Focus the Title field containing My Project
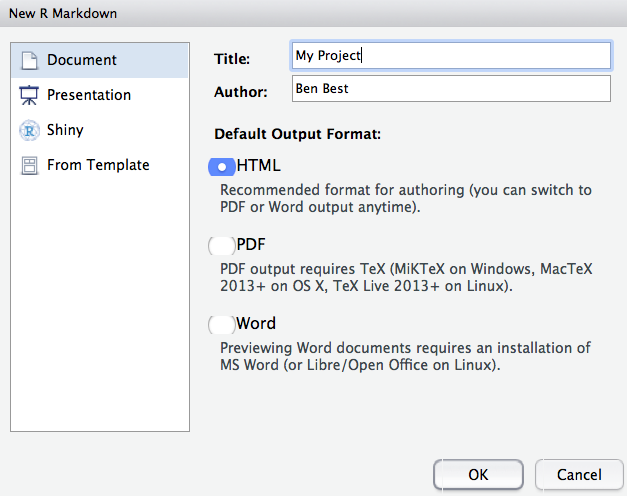Screen dimensions: 627x496 tap(450, 56)
